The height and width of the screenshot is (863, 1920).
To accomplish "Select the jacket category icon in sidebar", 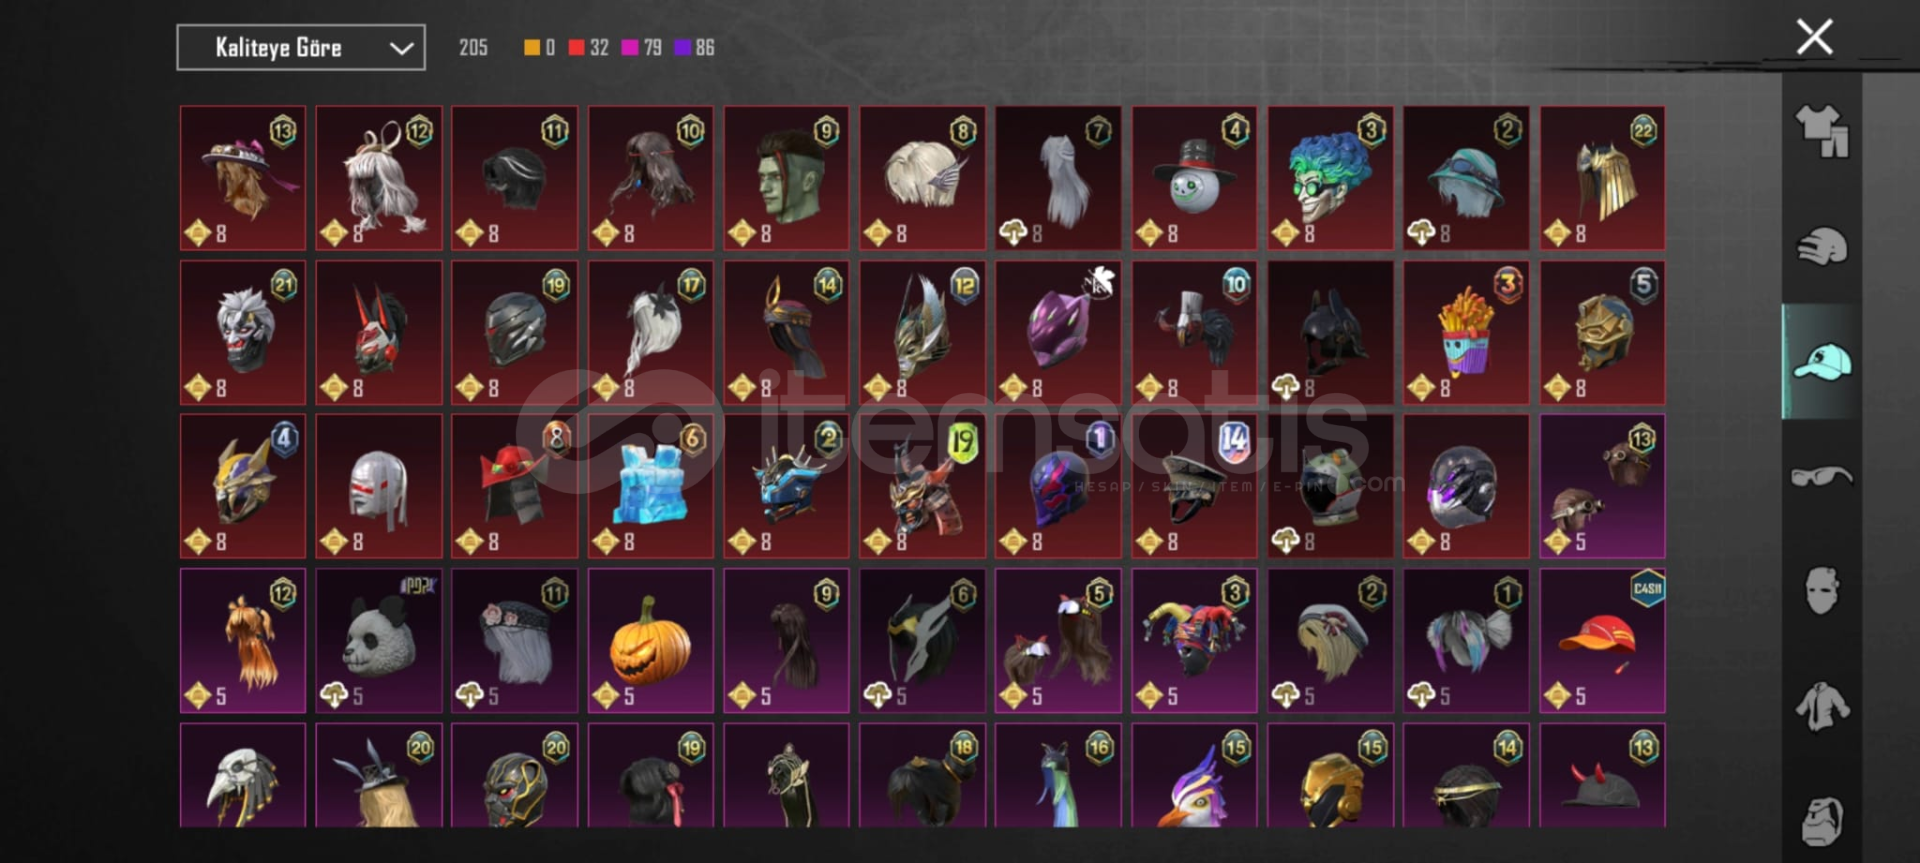I will [x=1822, y=706].
